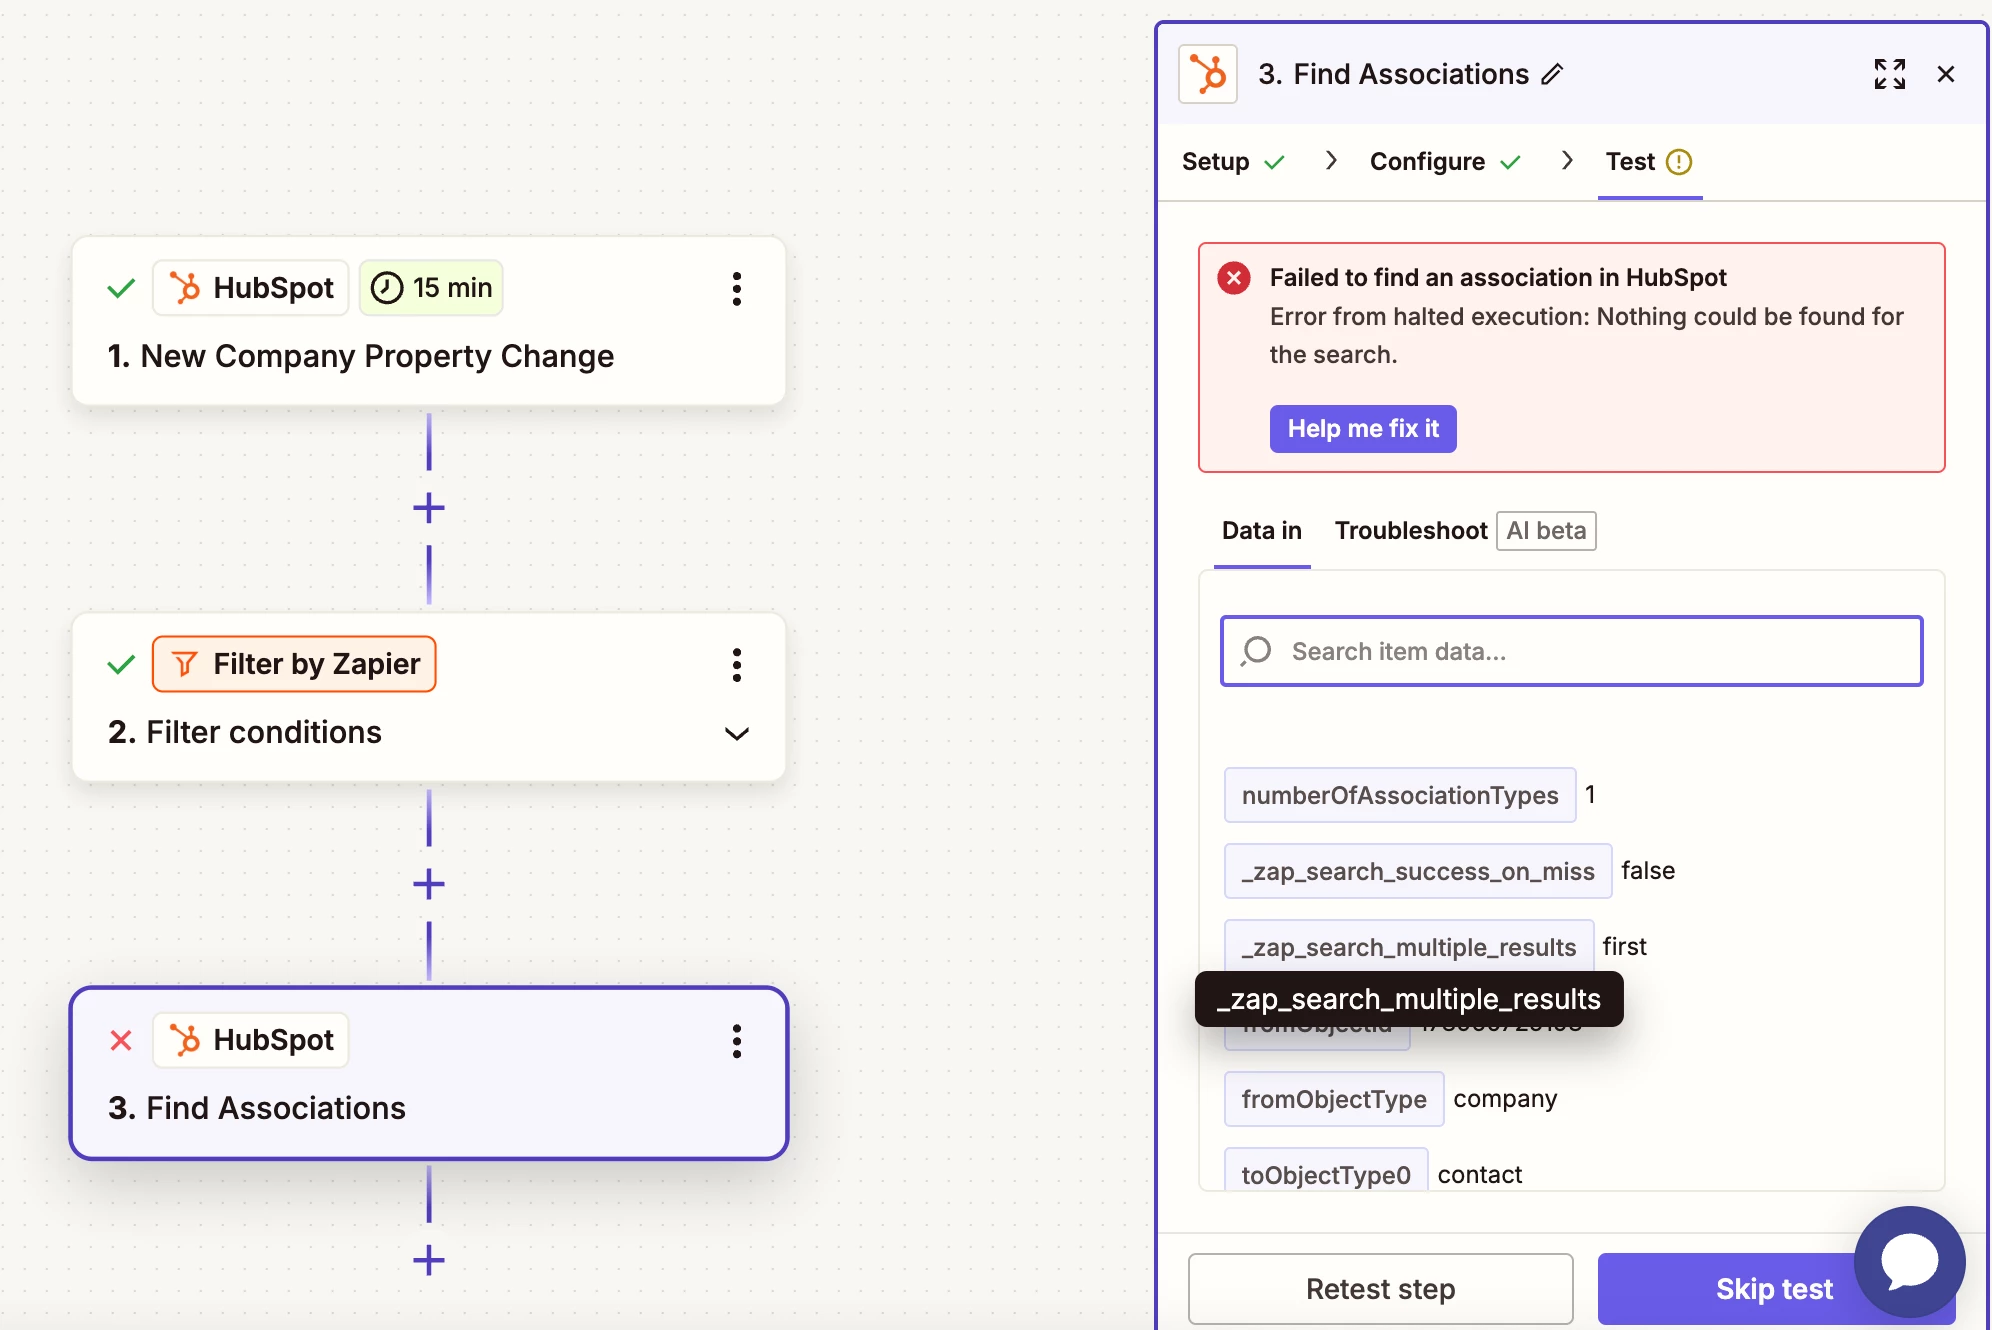Add step between filter and Find Associations

(429, 884)
